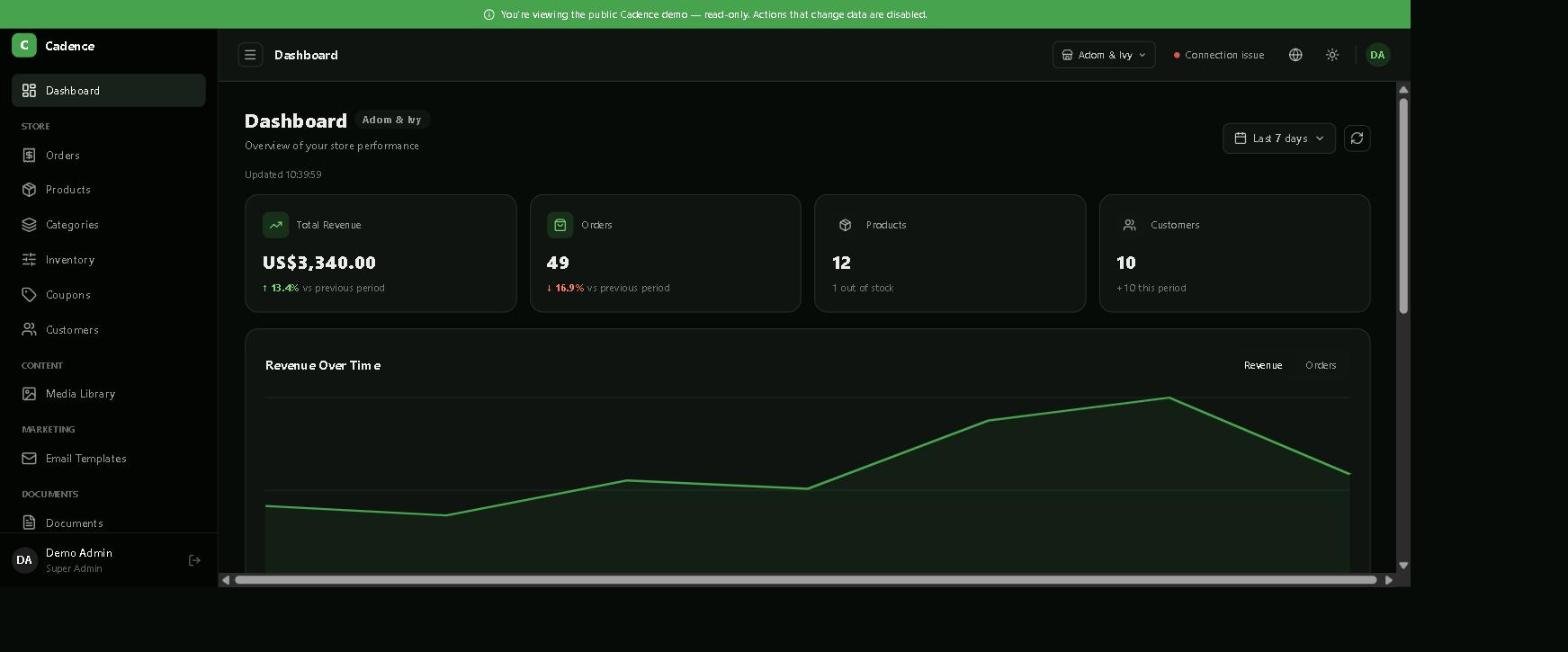The image size is (1568, 652).
Task: Click Overview of your store performance text
Action: click(x=332, y=146)
